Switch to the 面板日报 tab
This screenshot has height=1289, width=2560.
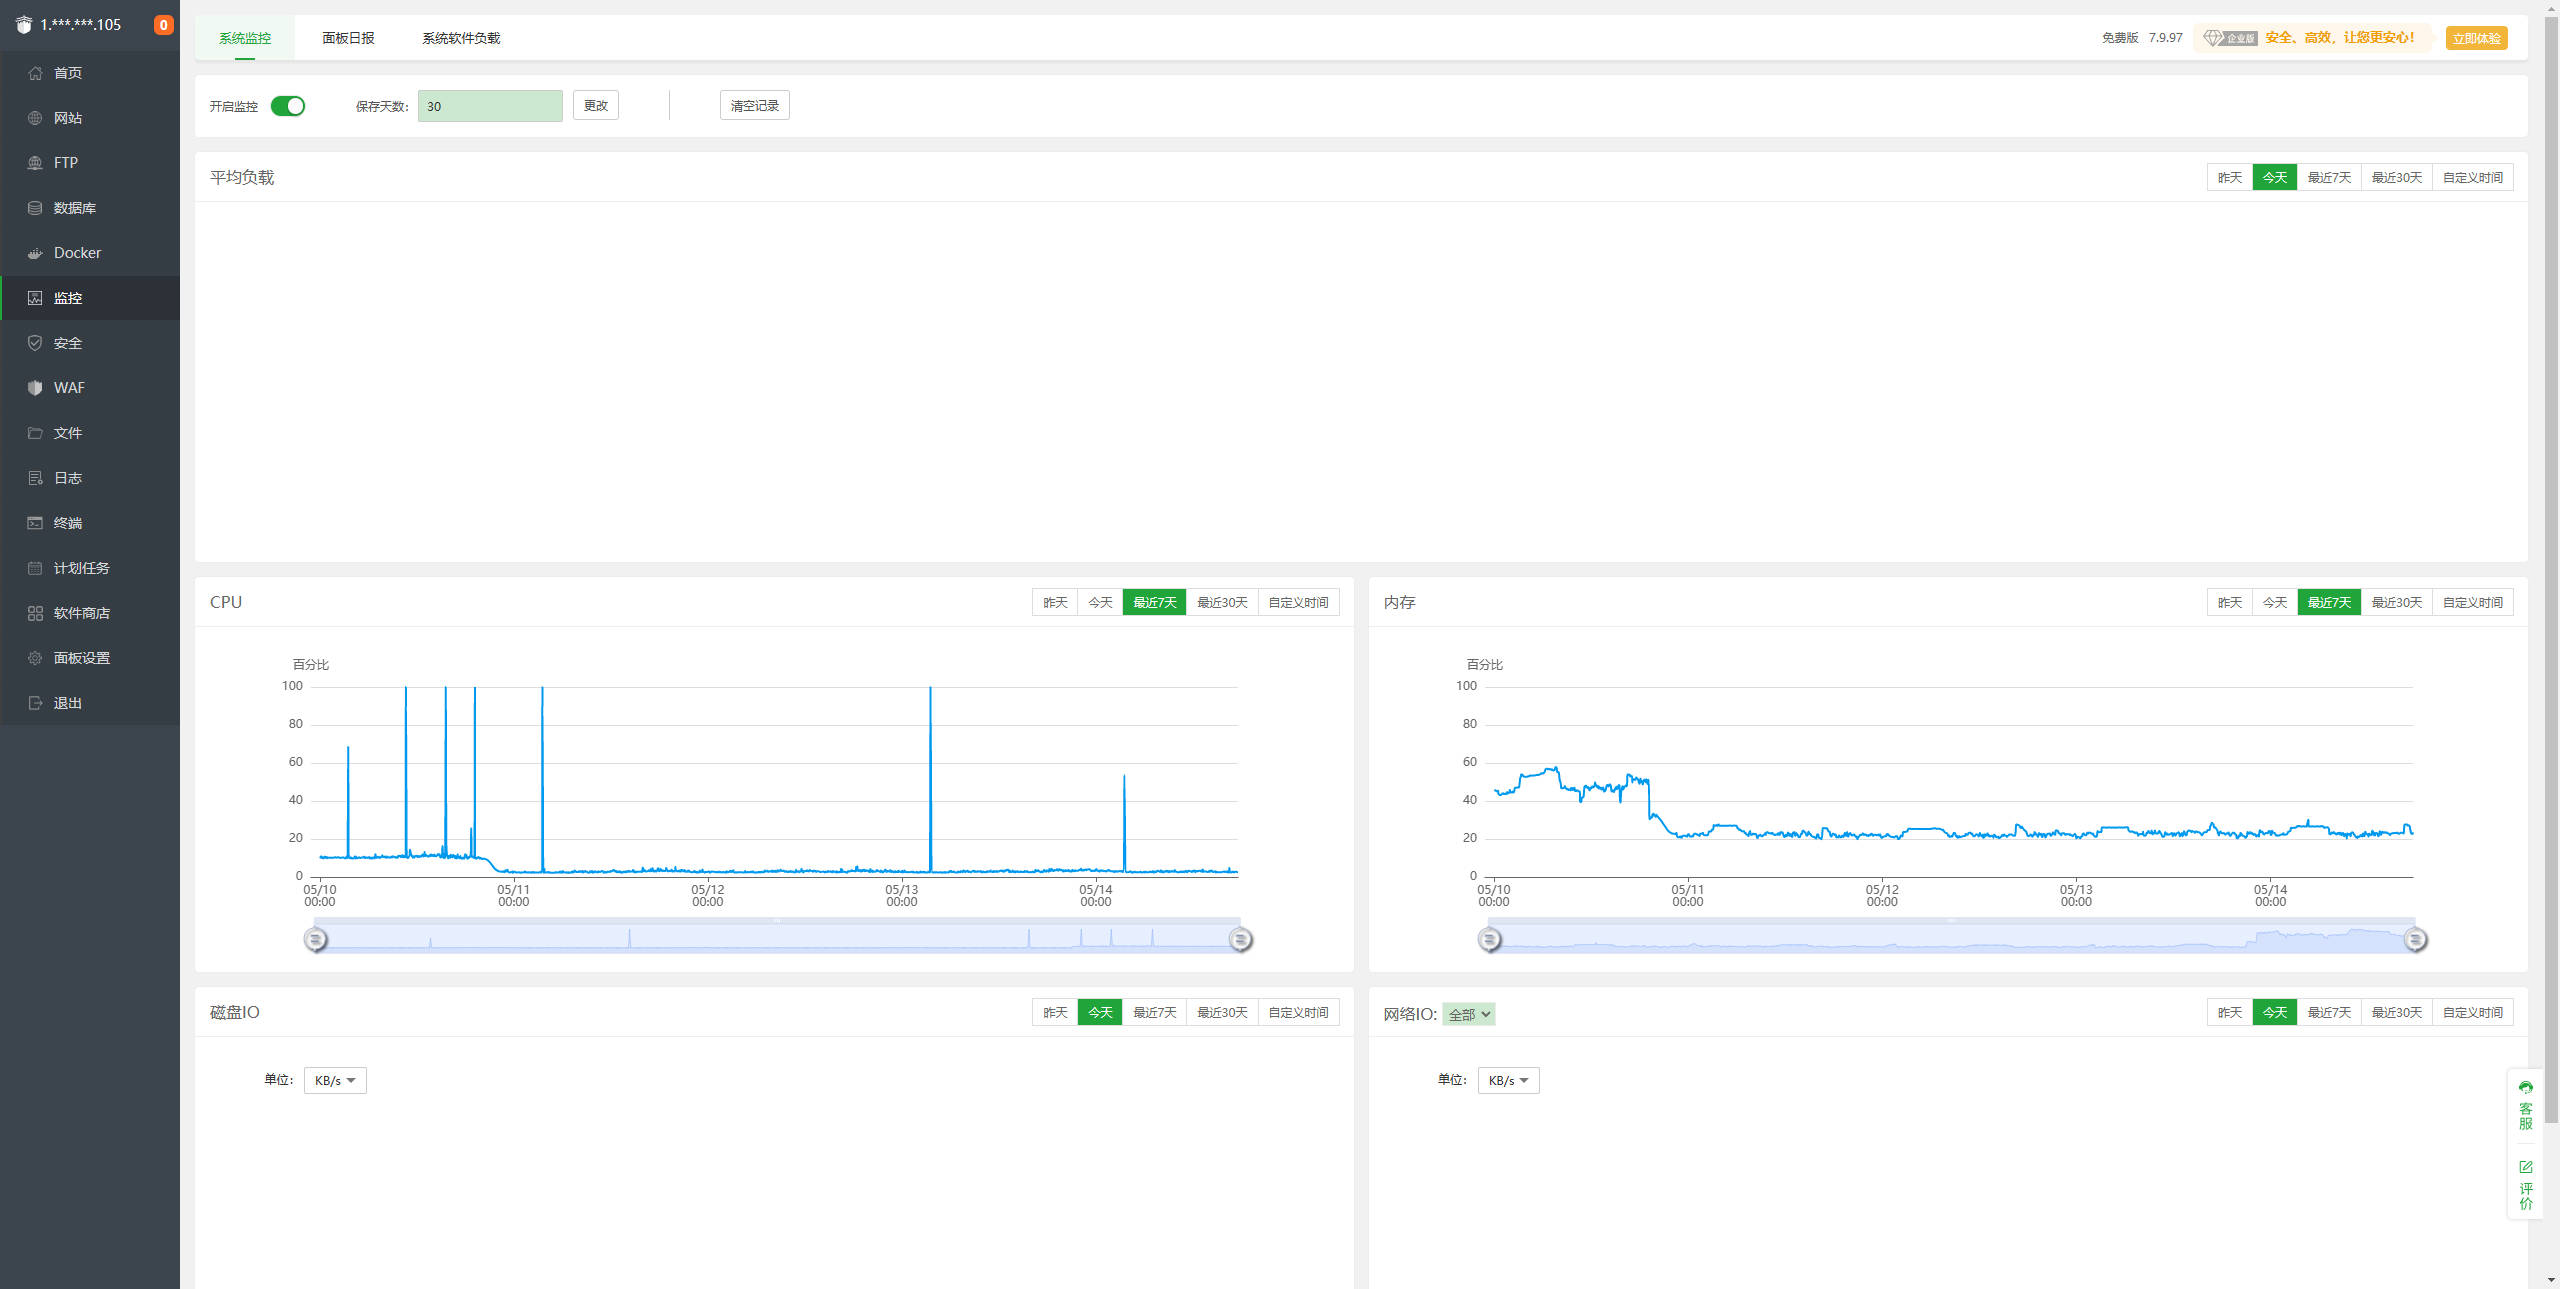348,38
